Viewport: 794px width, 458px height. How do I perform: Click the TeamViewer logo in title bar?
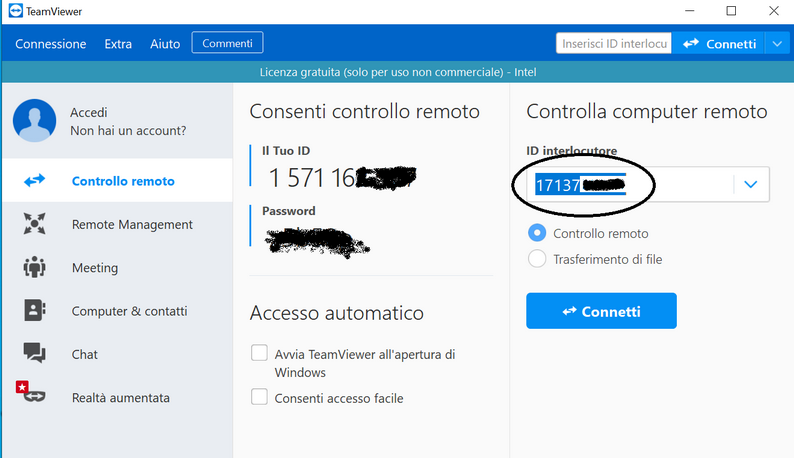[x=16, y=11]
